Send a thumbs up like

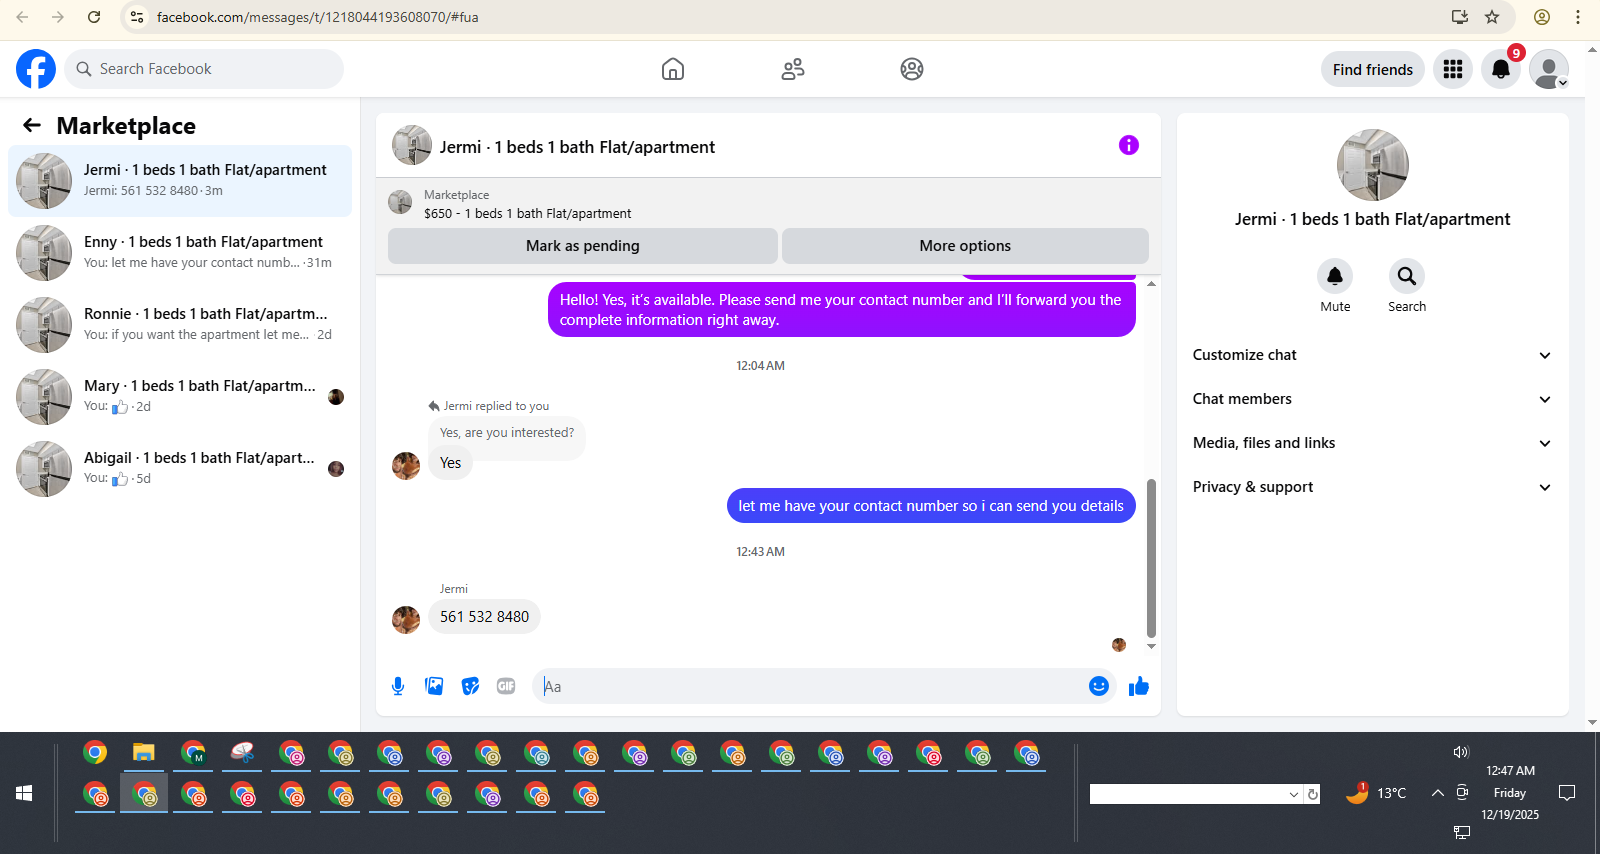click(x=1139, y=686)
